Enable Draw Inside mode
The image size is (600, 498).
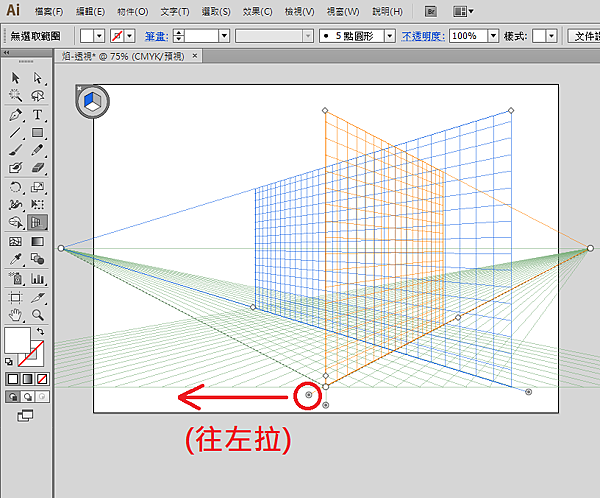coord(42,397)
